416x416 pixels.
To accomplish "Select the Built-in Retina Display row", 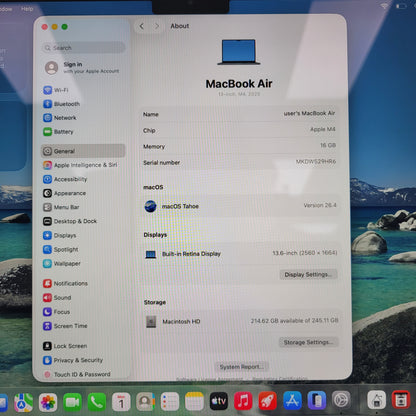I will [240, 254].
